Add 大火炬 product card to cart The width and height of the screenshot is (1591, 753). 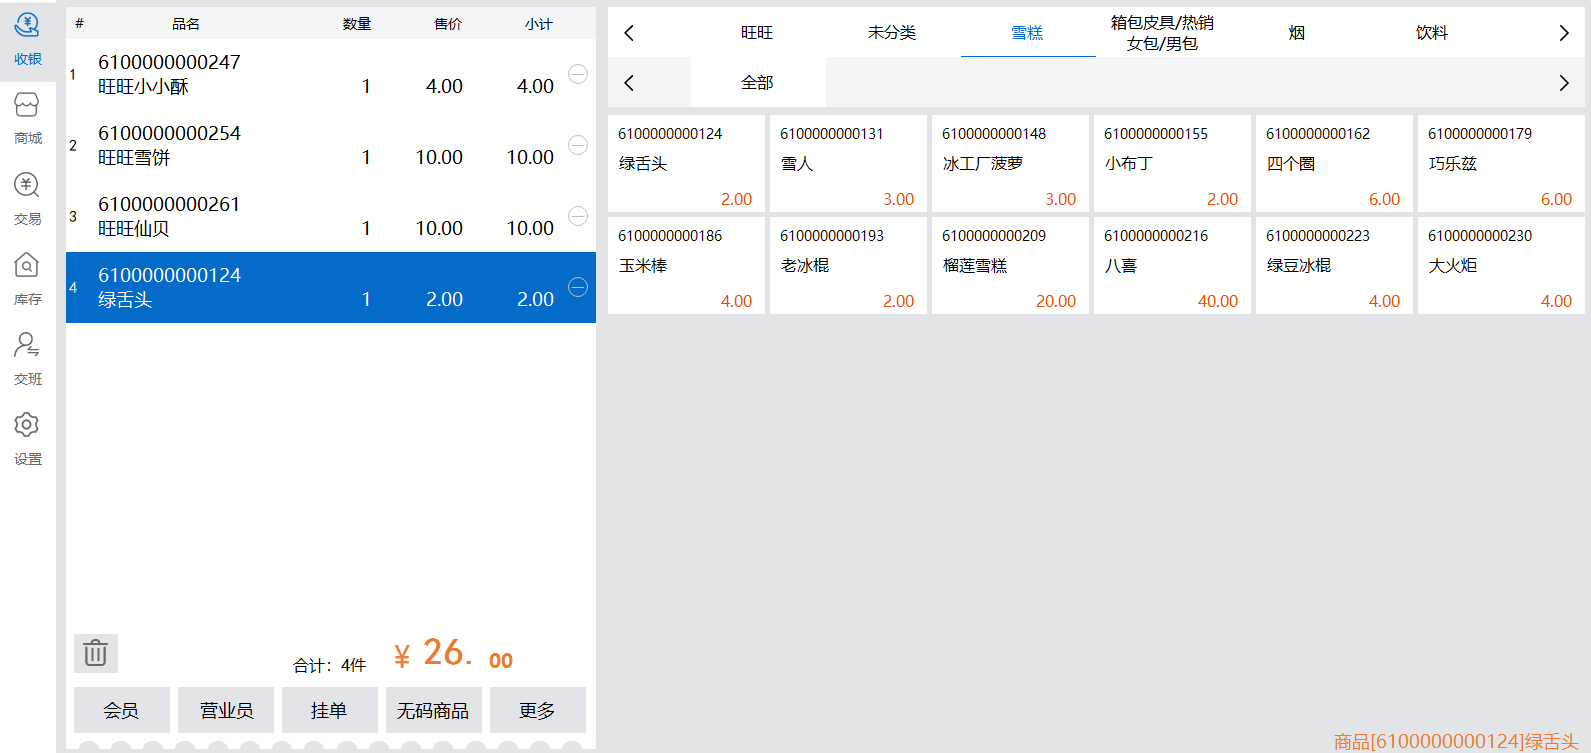1501,266
